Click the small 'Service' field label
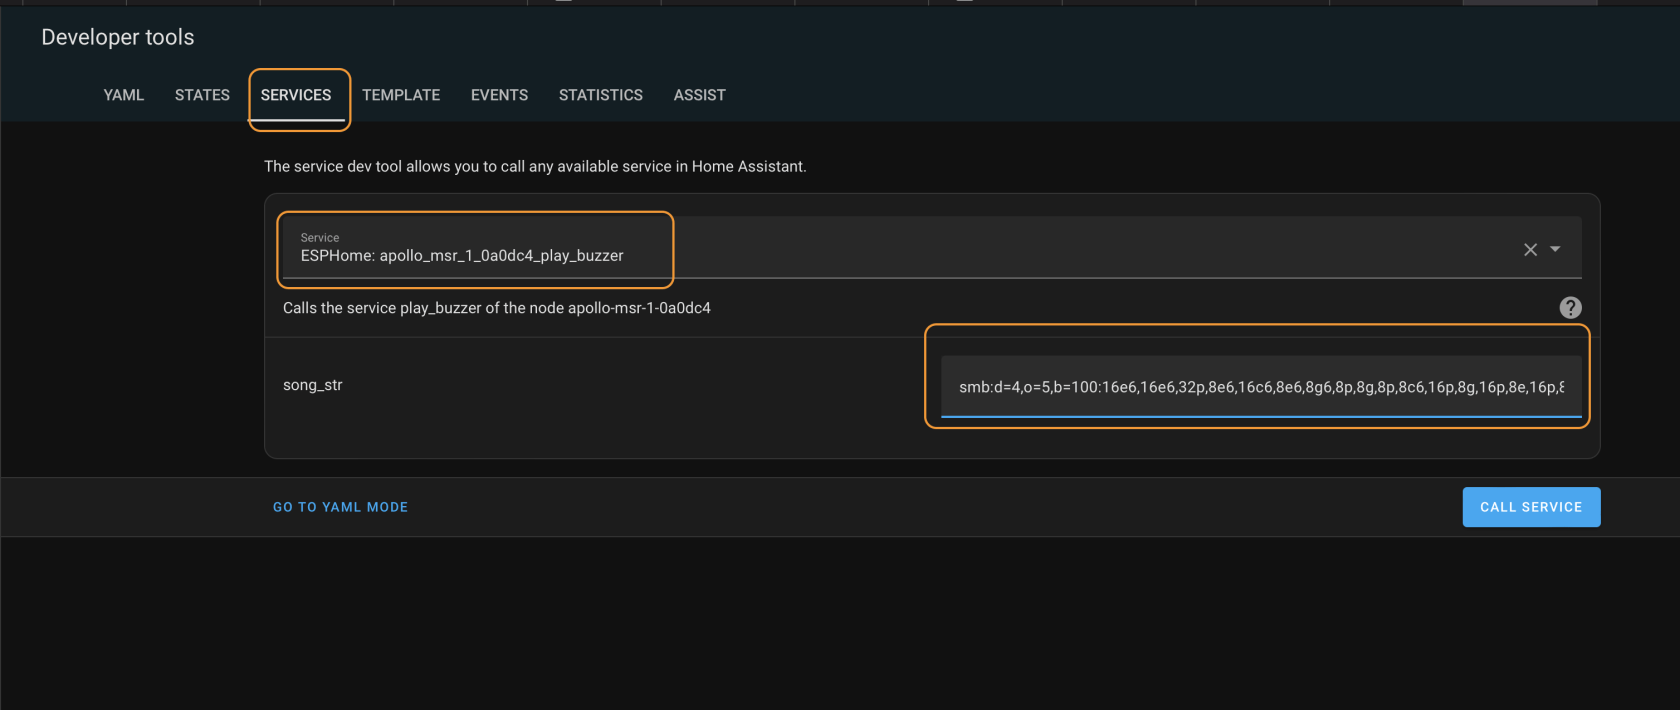1680x710 pixels. (x=320, y=238)
